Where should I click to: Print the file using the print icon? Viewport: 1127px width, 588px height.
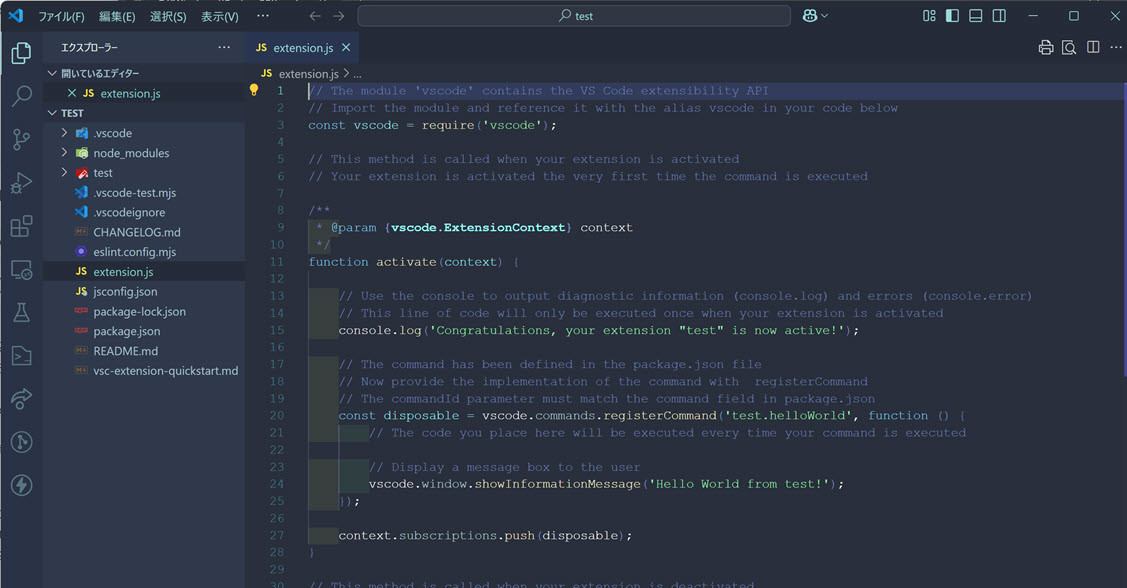click(x=1045, y=46)
